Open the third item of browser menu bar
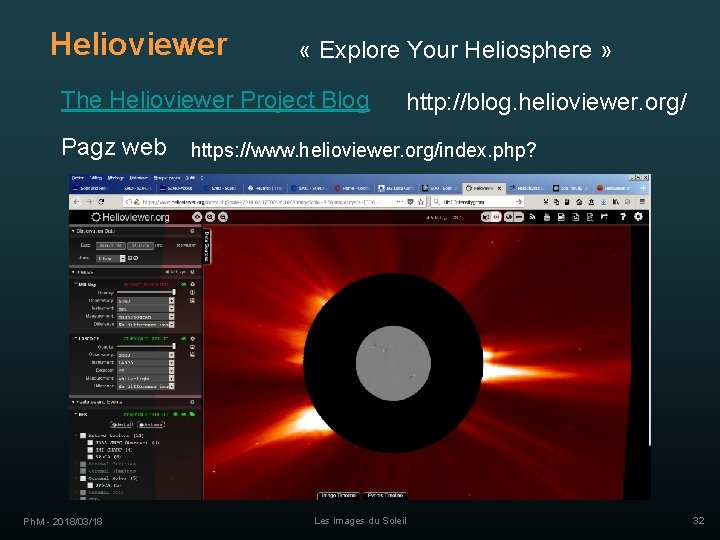This screenshot has height=540, width=720. tap(116, 178)
